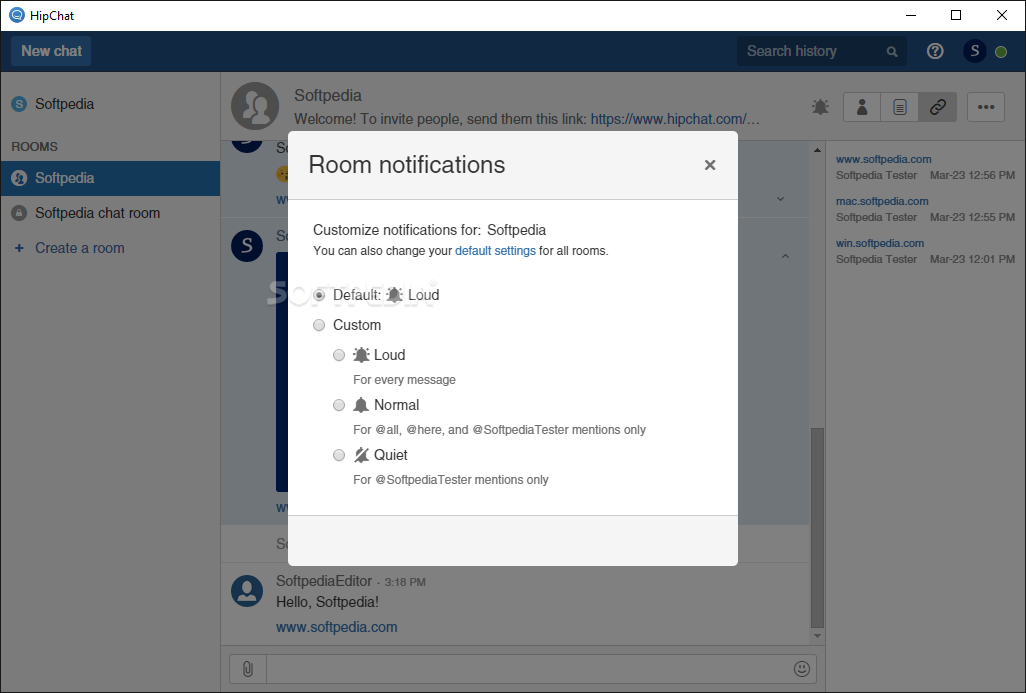1026x693 pixels.
Task: Choose the Quiet custom notification level
Action: point(339,455)
